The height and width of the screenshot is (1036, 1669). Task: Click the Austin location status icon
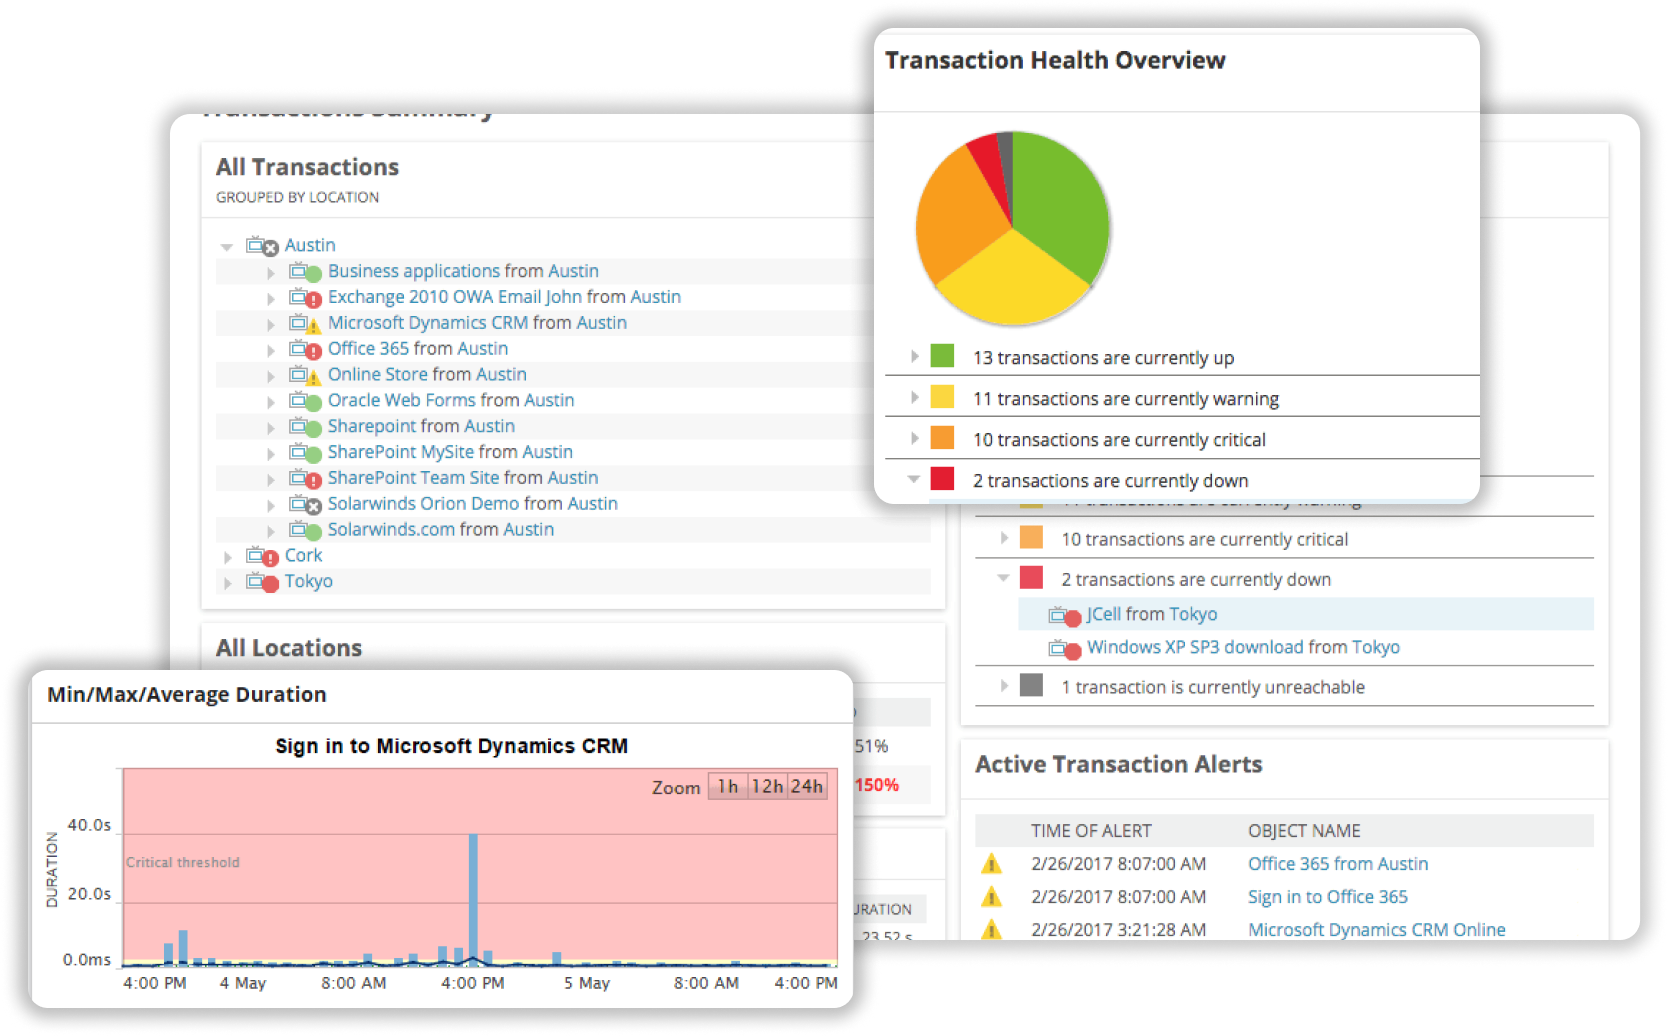tap(262, 246)
